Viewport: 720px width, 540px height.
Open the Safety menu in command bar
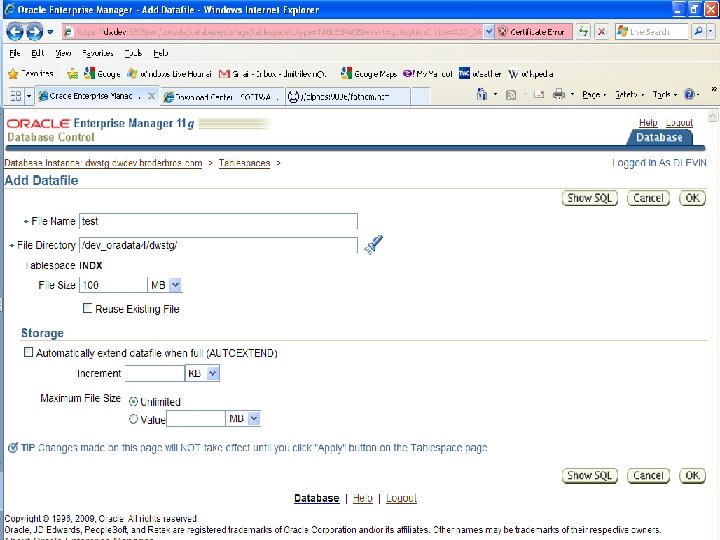(x=629, y=95)
